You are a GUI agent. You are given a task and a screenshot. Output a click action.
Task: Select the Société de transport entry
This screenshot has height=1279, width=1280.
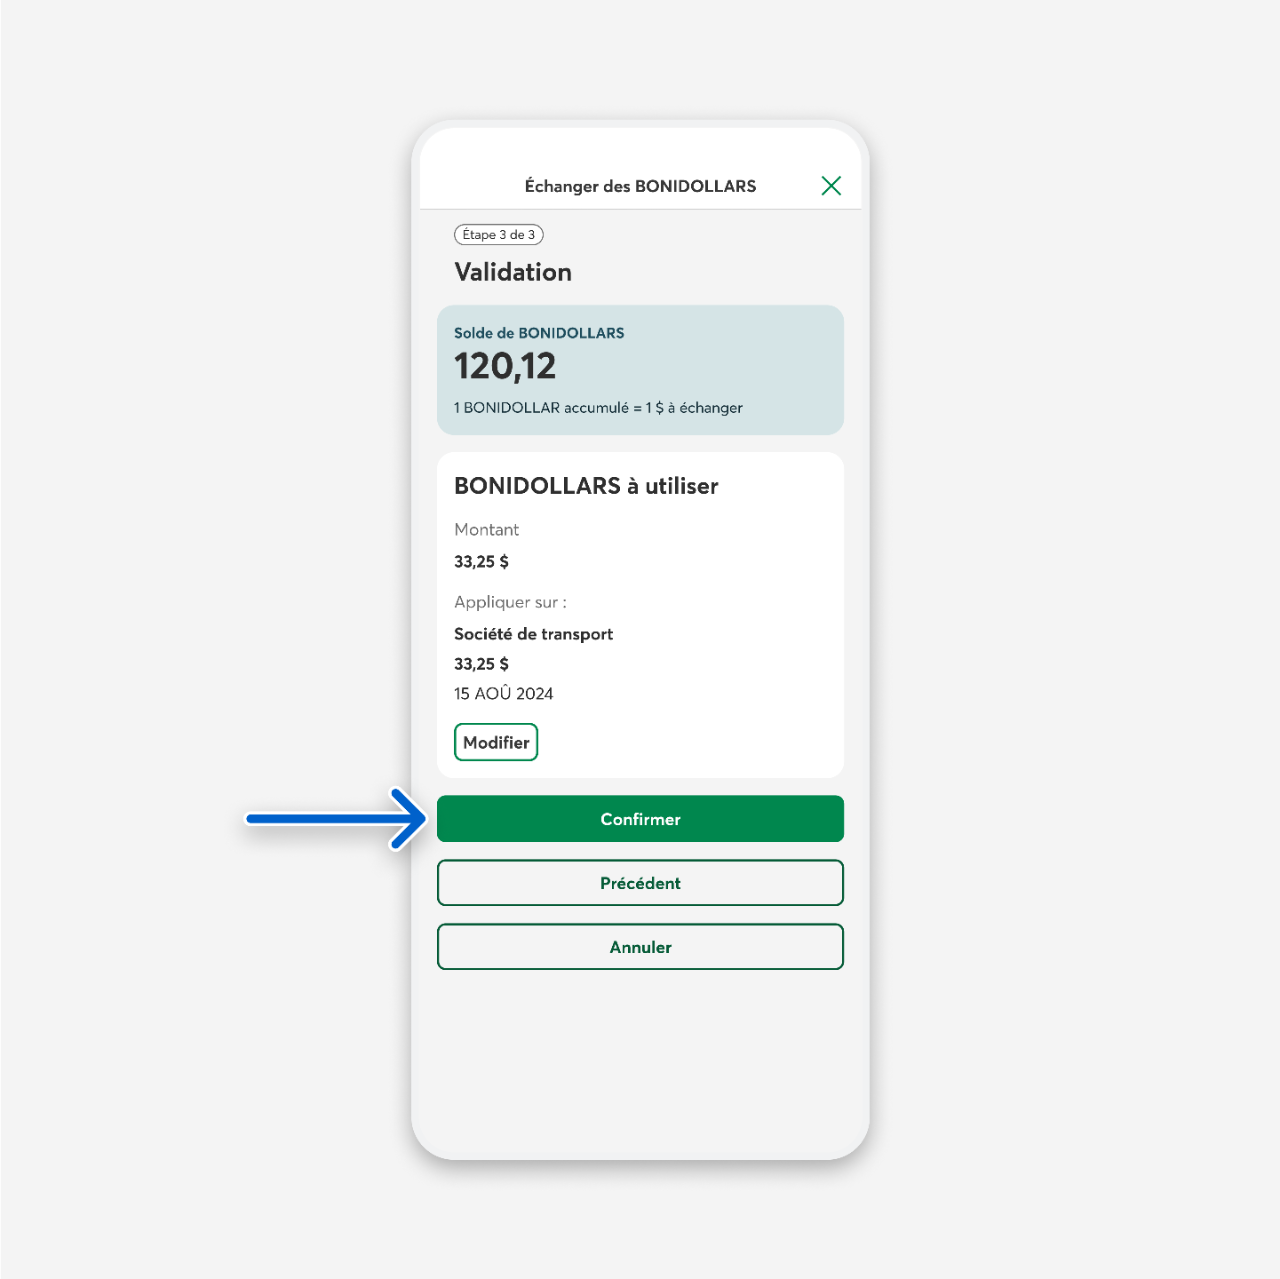(533, 634)
